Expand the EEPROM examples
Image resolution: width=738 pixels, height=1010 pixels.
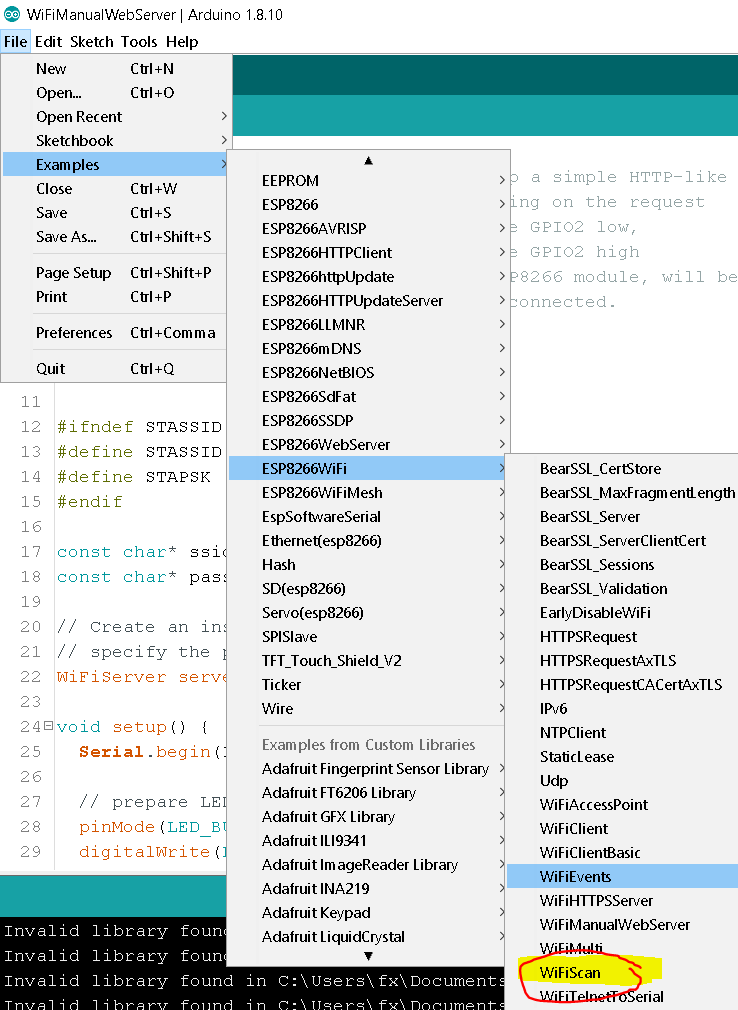point(368,180)
